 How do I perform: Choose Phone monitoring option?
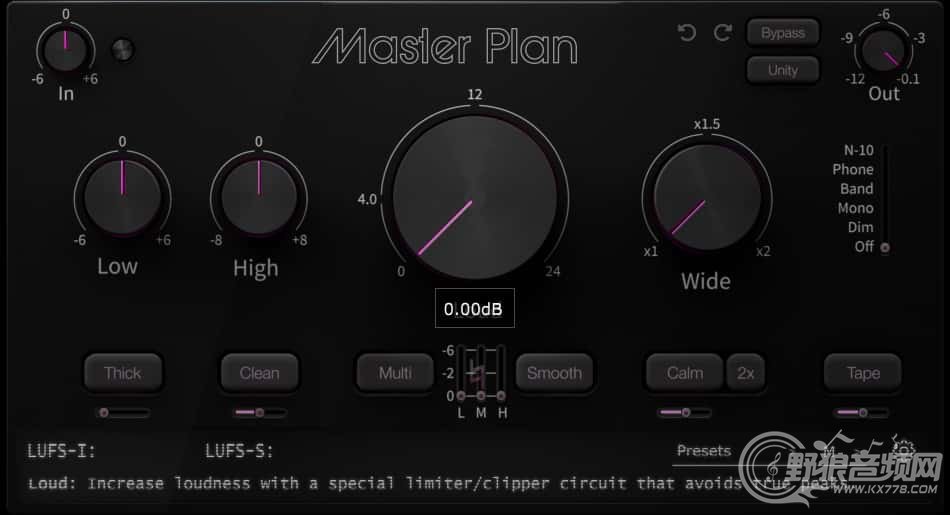[x=852, y=169]
